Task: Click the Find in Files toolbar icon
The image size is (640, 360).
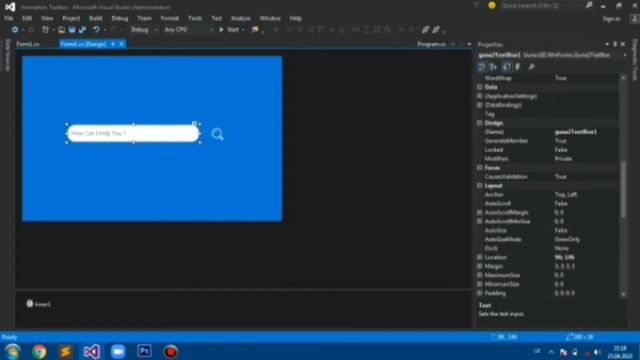Action: (x=255, y=29)
